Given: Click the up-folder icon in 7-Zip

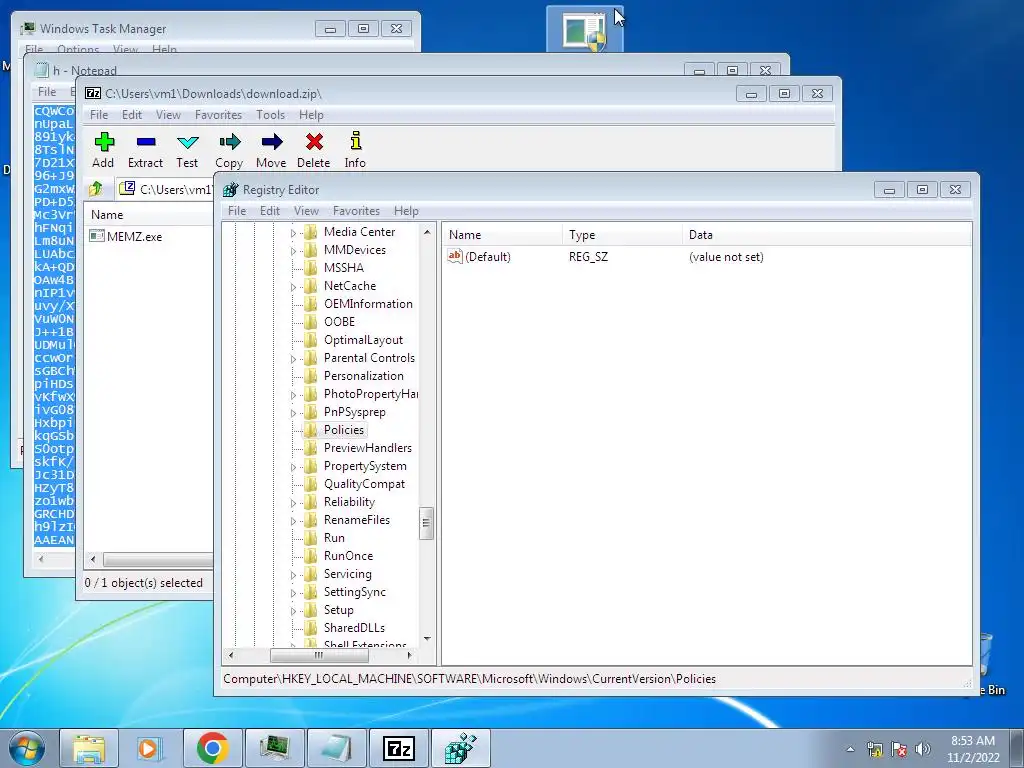Looking at the screenshot, I should coord(96,189).
